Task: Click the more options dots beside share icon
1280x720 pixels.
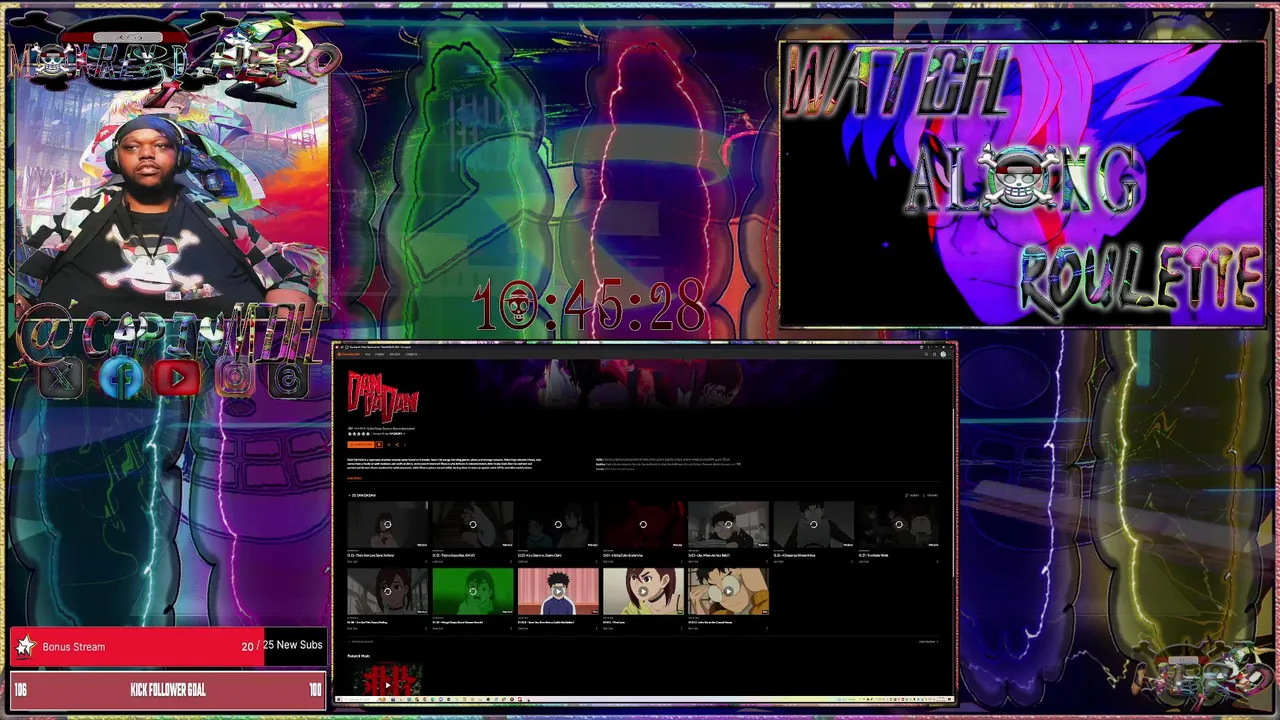Action: [x=405, y=444]
